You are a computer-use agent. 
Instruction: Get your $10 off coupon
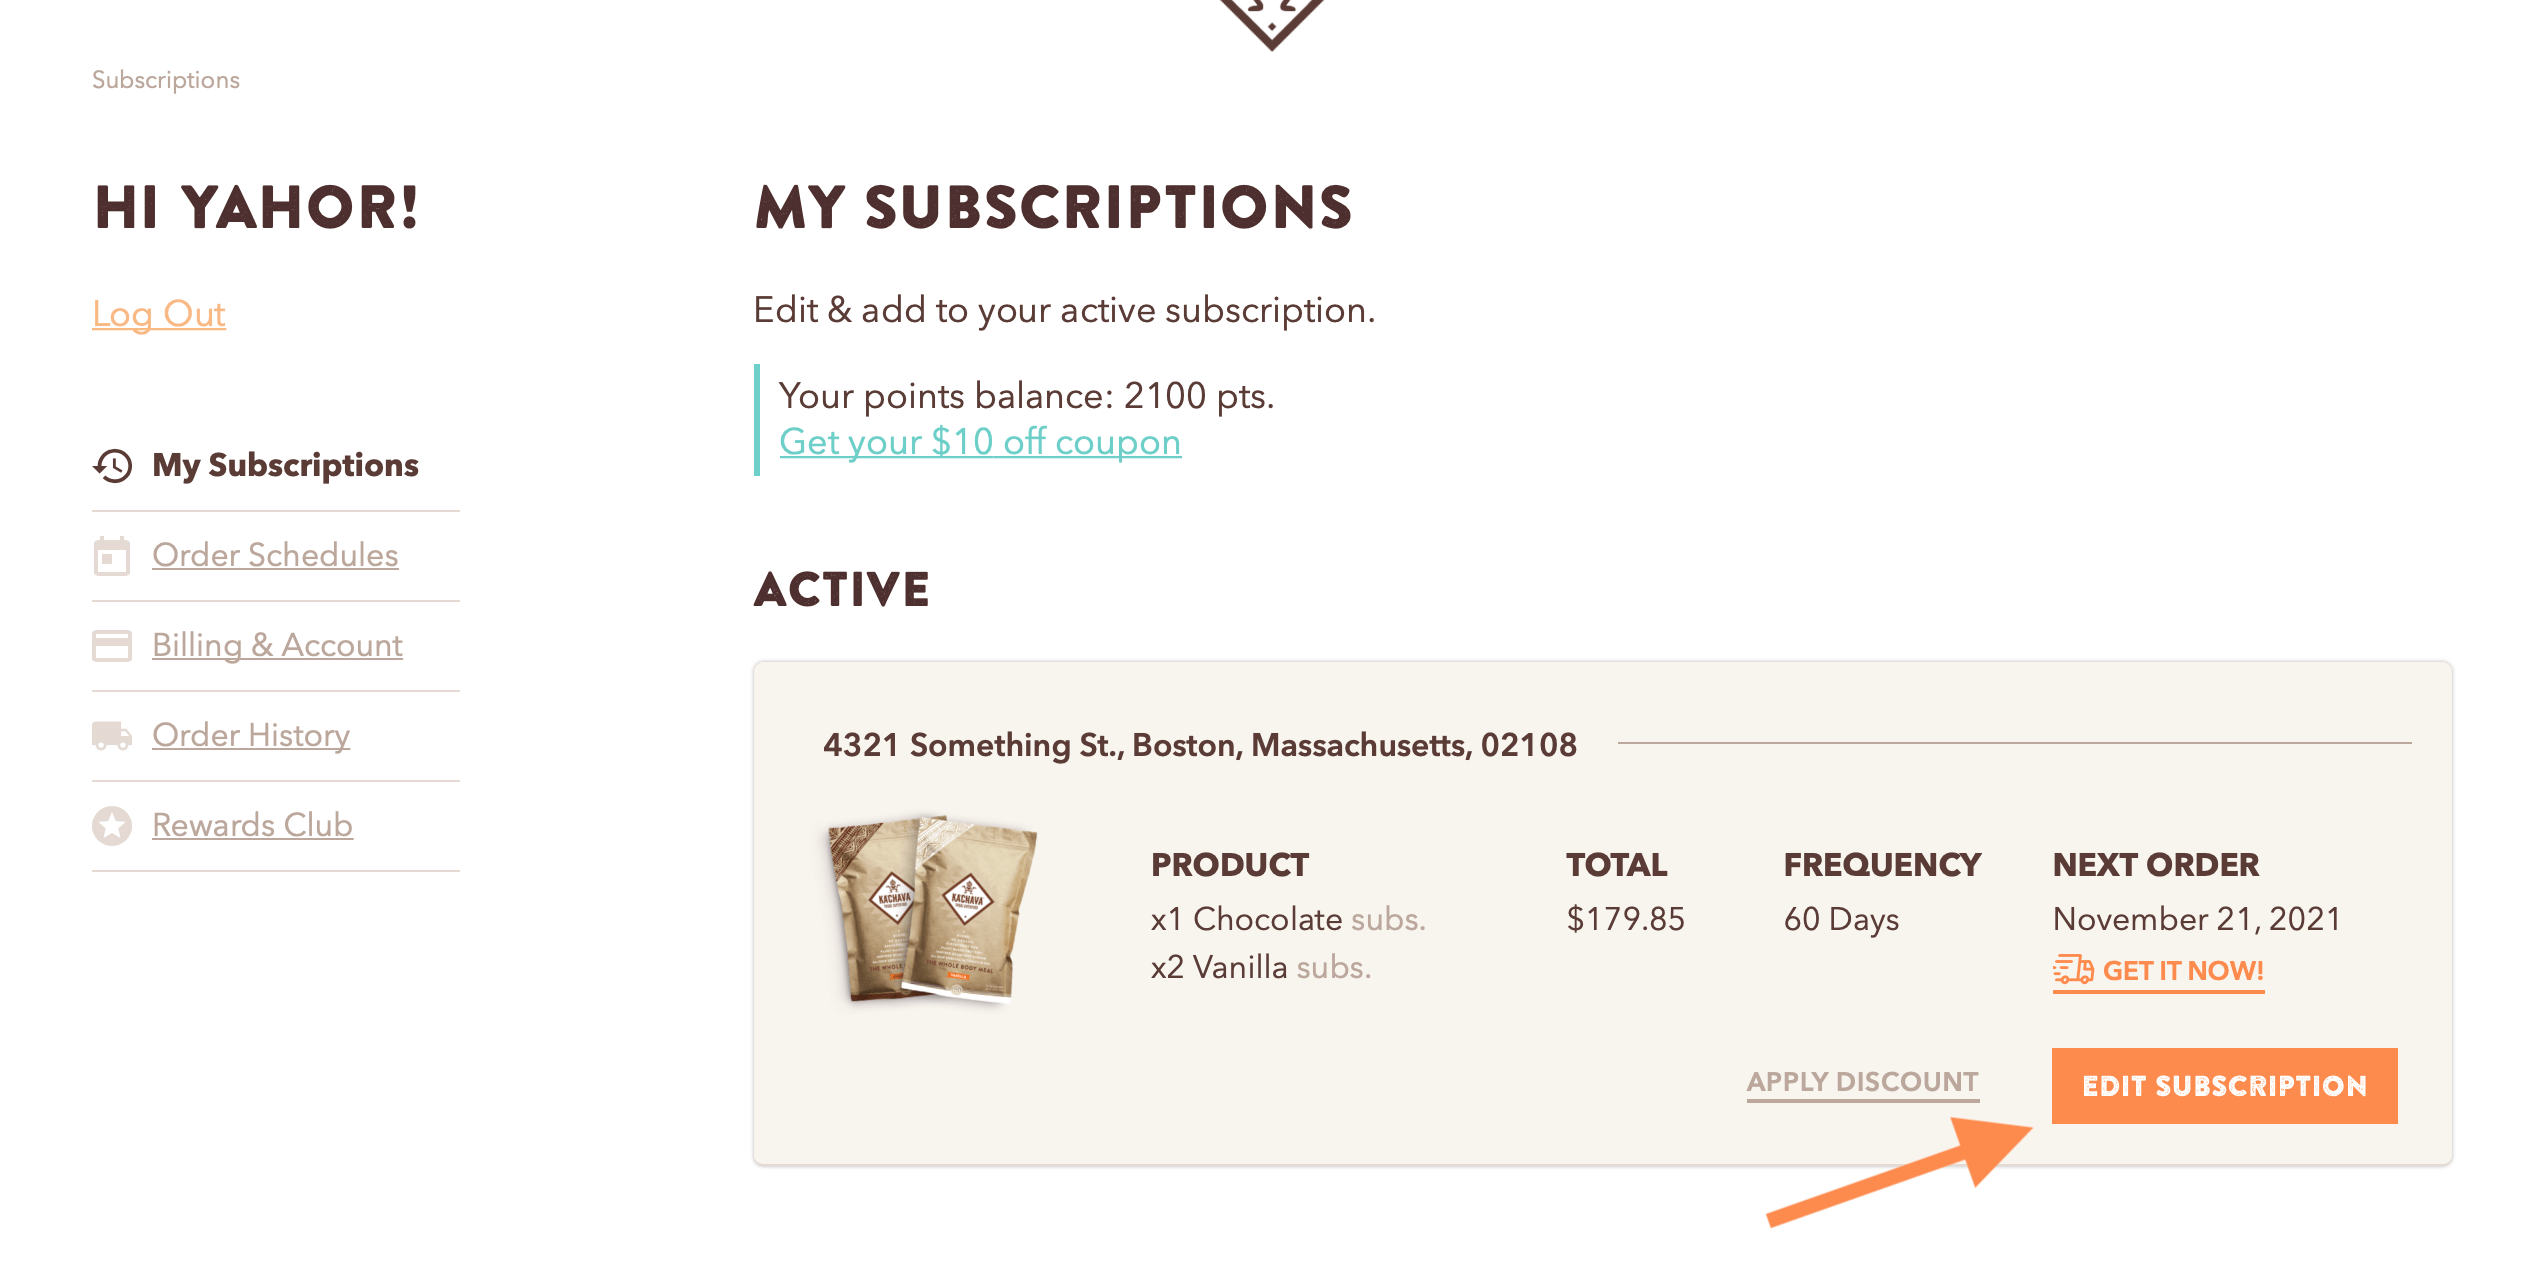click(x=980, y=442)
